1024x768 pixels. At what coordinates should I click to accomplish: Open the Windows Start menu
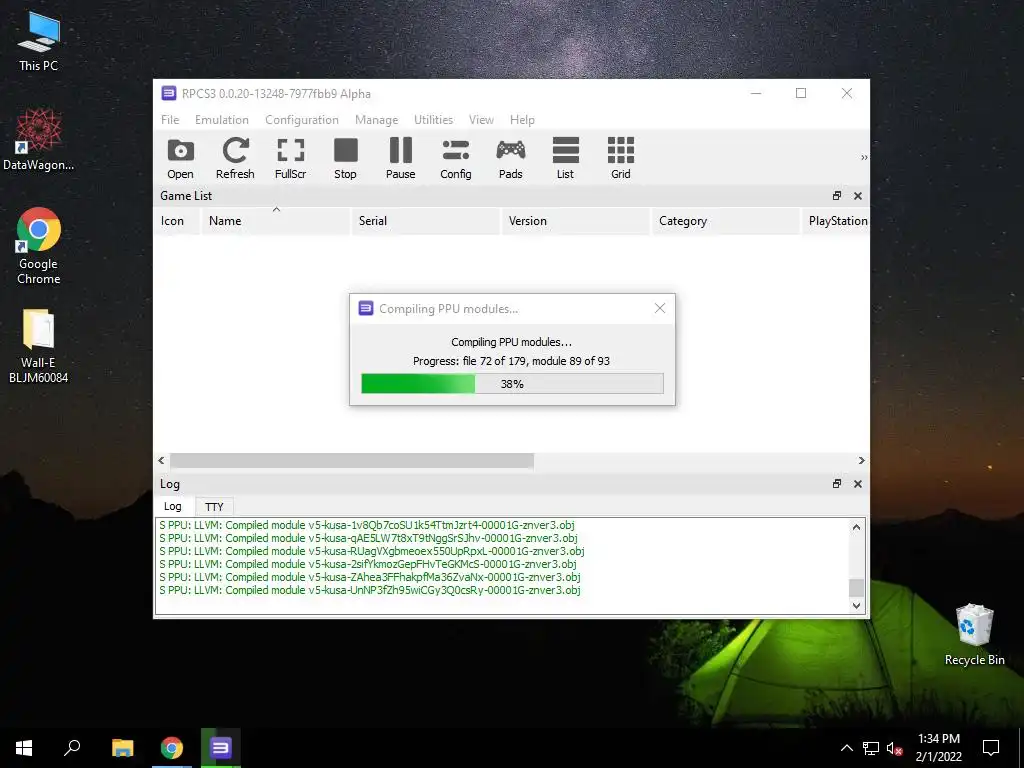24,748
